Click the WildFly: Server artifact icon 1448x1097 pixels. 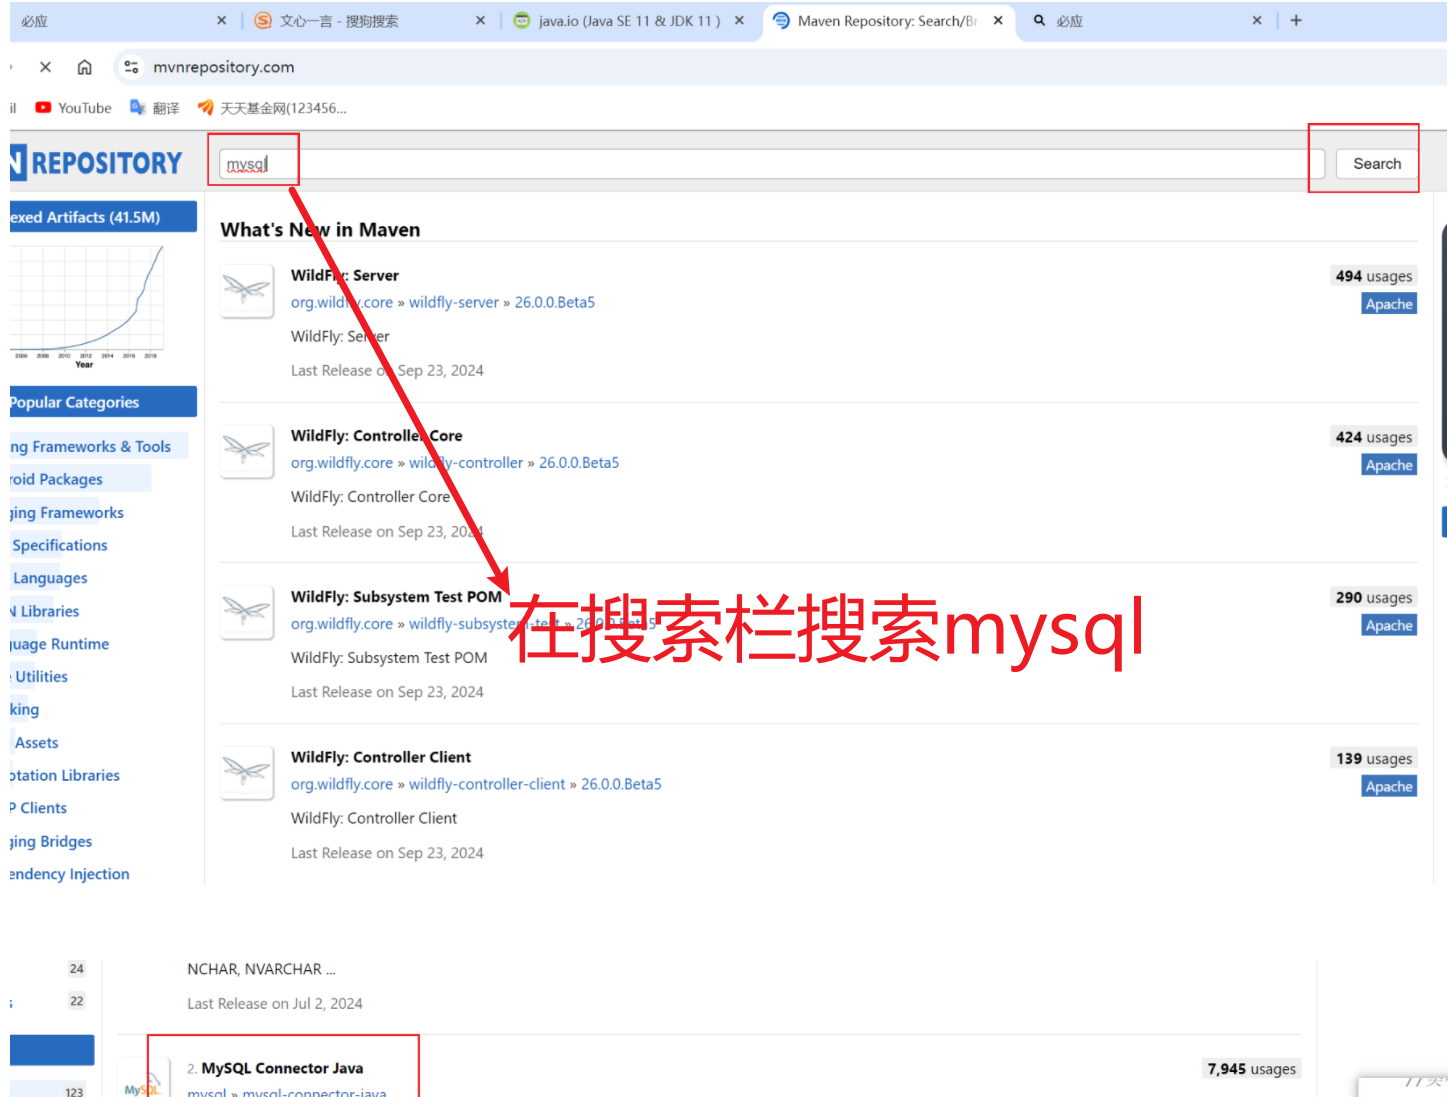click(246, 291)
